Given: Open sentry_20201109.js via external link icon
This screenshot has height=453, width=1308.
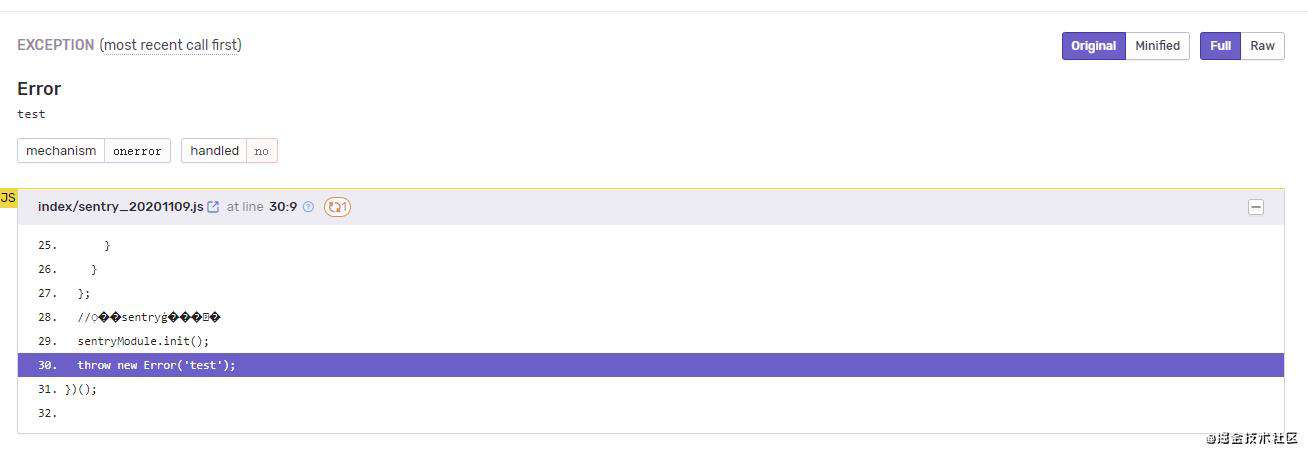Looking at the screenshot, I should pos(213,207).
